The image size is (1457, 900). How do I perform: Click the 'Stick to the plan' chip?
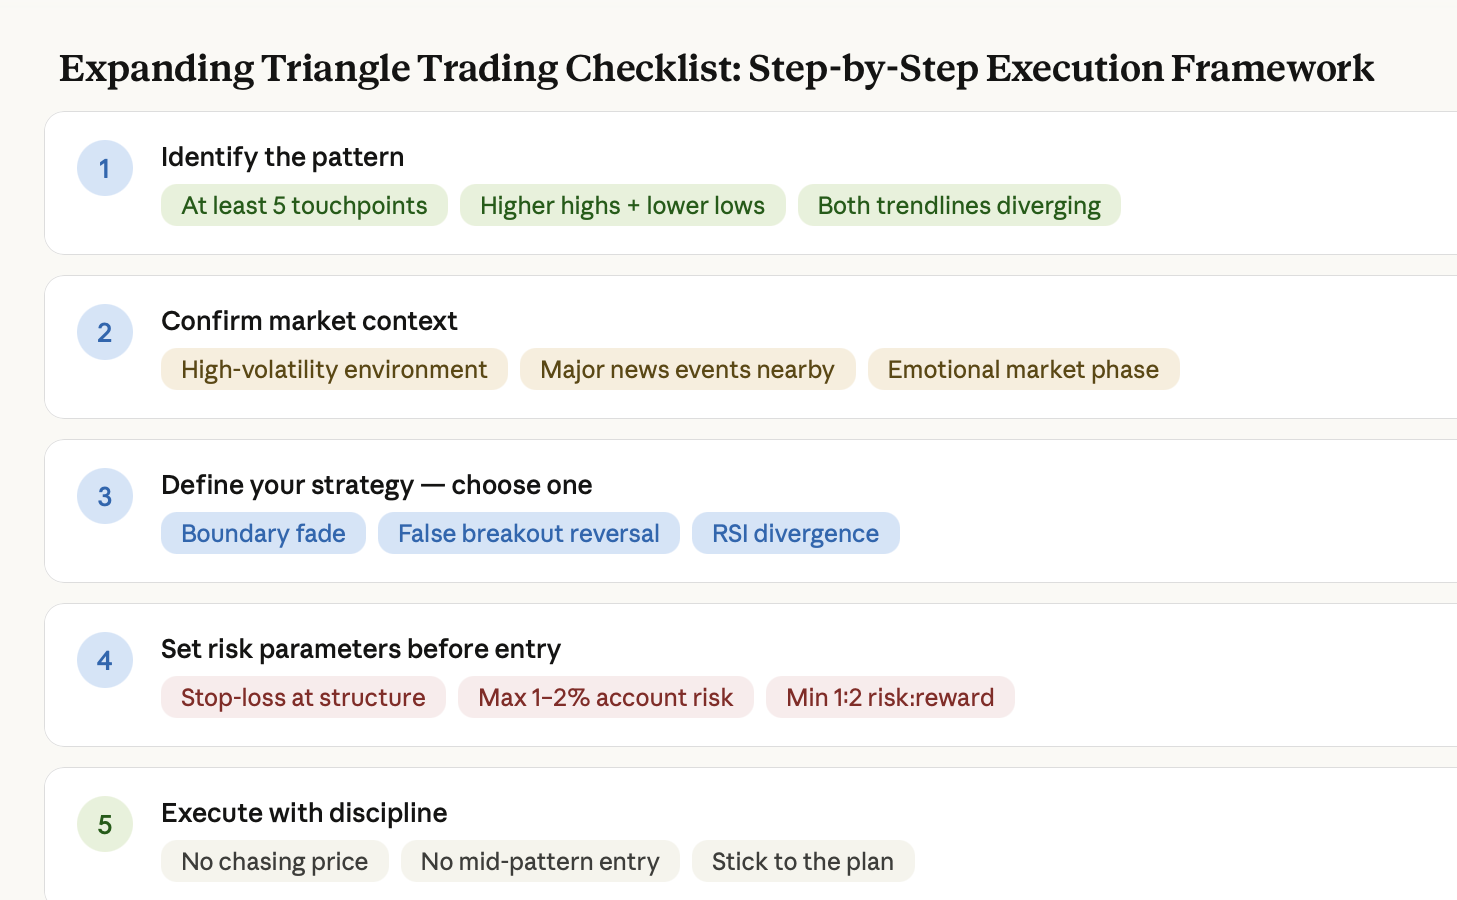tap(802, 861)
